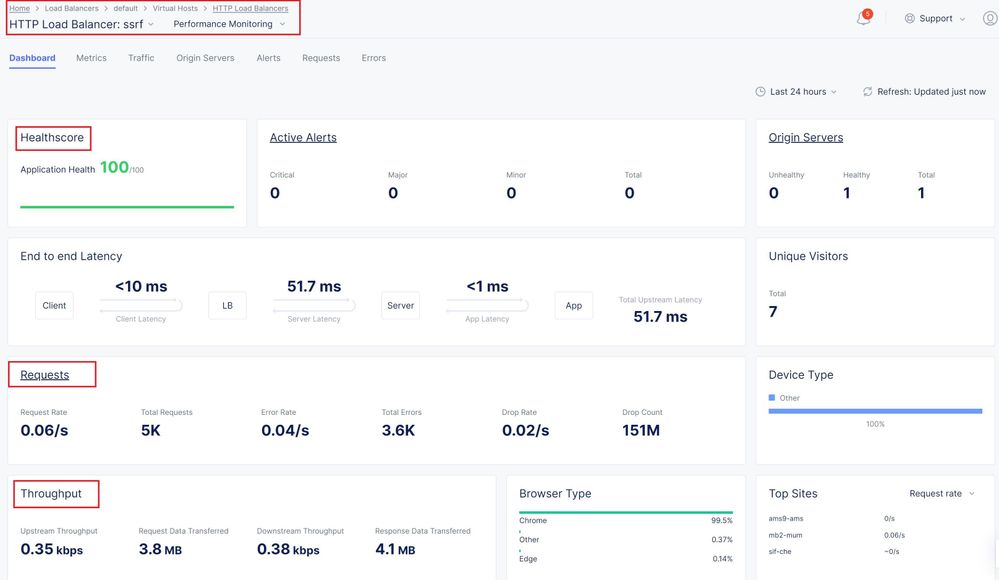Click the Requests section heading link
999x580 pixels.
(x=45, y=375)
